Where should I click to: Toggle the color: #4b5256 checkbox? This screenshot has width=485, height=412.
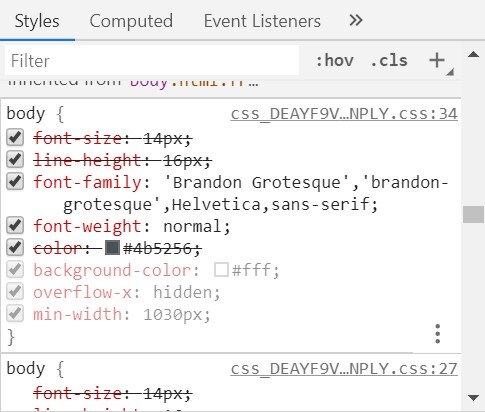pyautogui.click(x=15, y=248)
